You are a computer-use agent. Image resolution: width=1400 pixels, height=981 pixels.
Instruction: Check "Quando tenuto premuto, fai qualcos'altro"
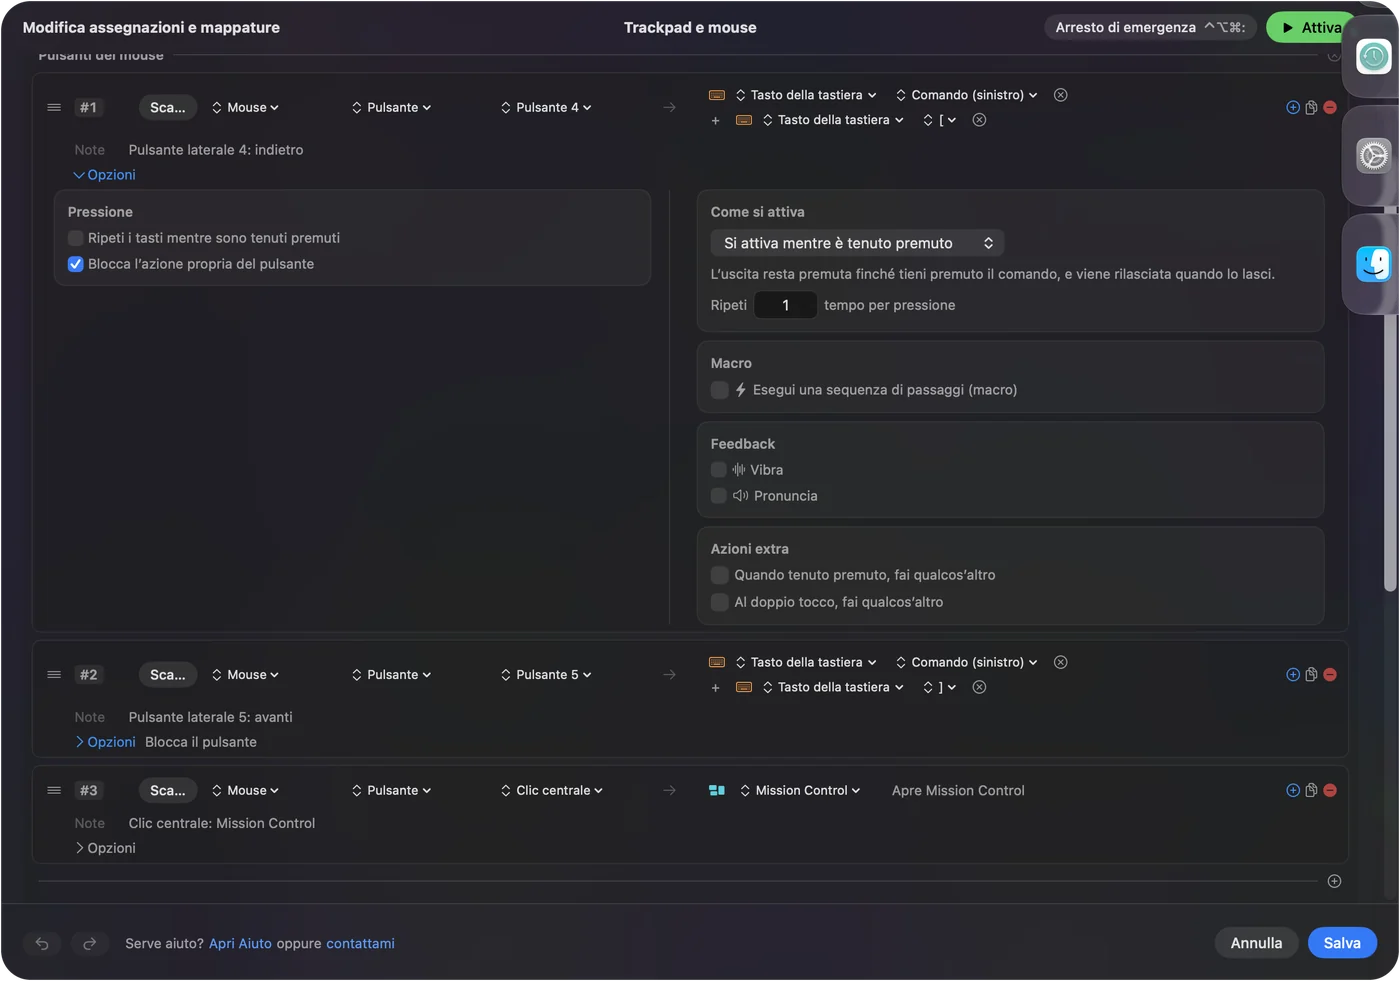(719, 575)
